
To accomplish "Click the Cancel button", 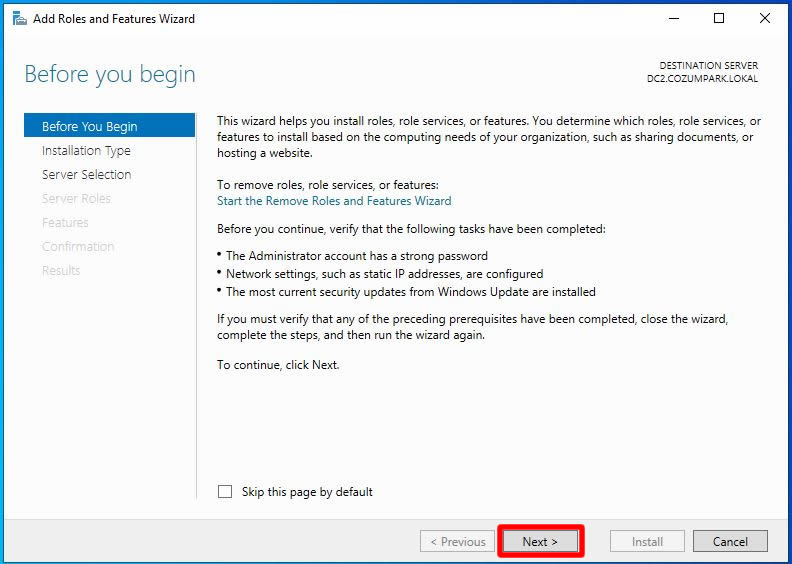I will (730, 541).
